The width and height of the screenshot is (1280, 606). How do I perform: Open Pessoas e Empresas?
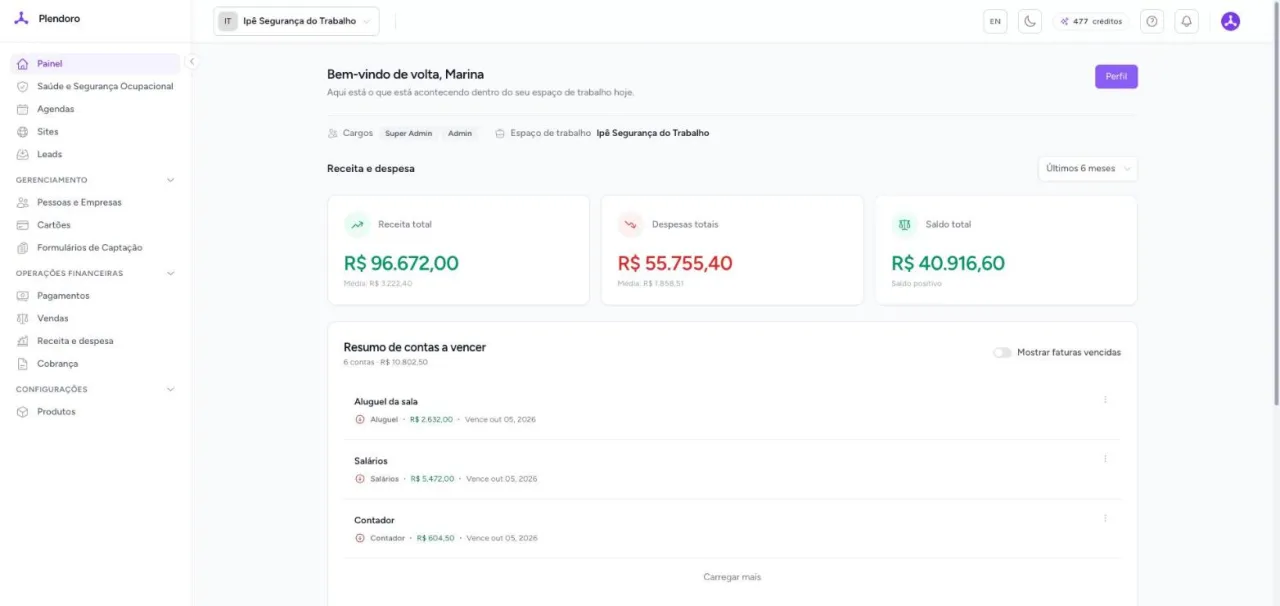95,202
